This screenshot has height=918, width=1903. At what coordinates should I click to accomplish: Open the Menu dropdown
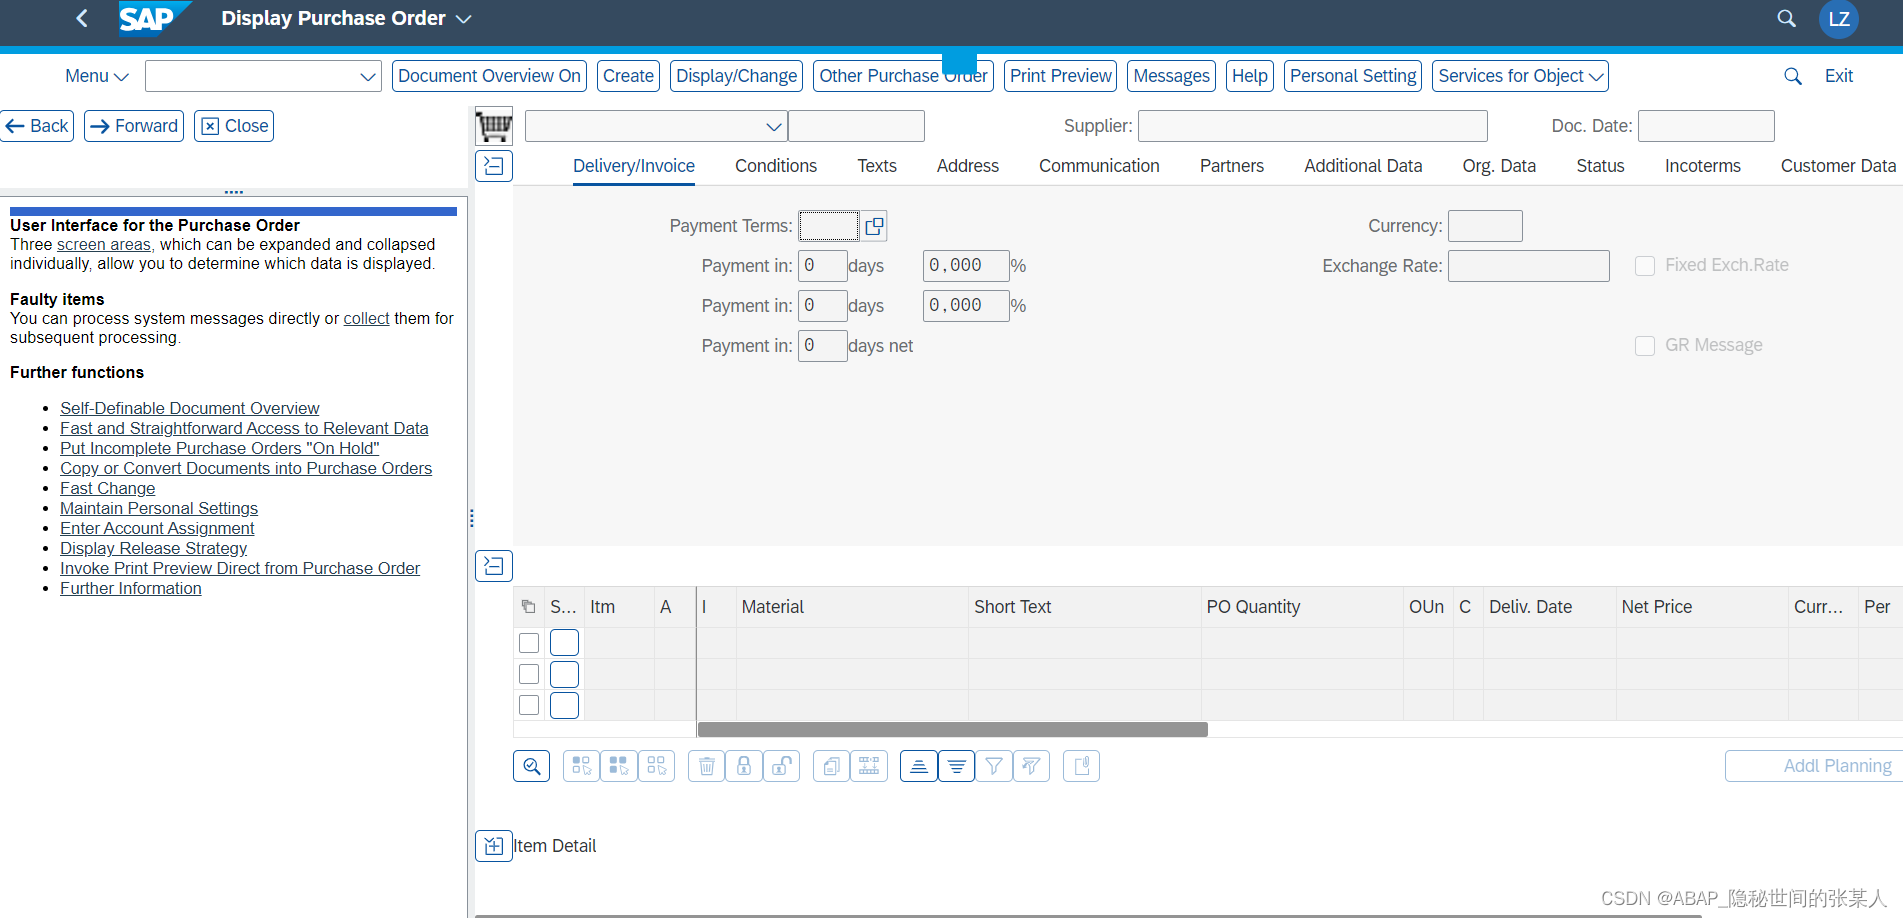pyautogui.click(x=97, y=76)
